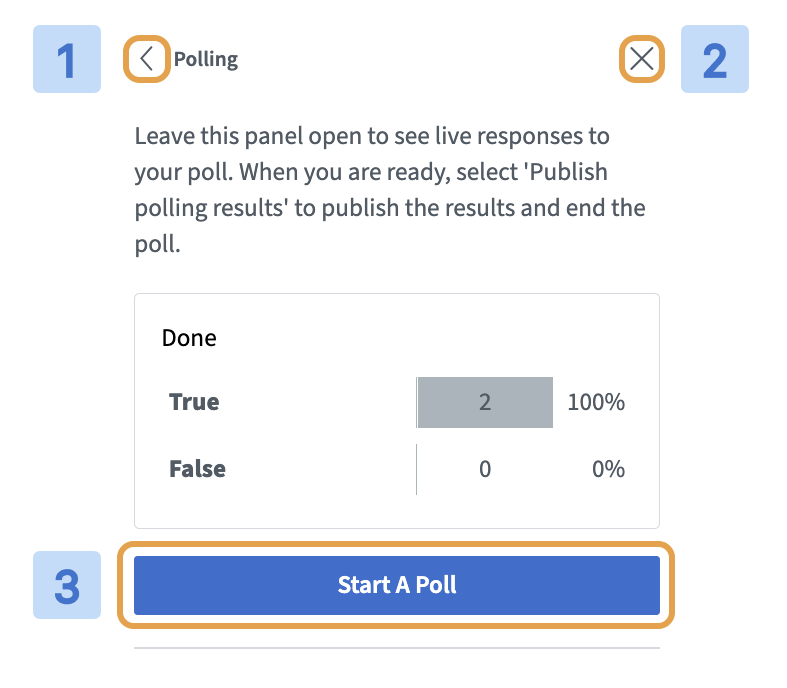Image resolution: width=787 pixels, height=688 pixels.
Task: Select the False answer label
Action: coord(197,468)
